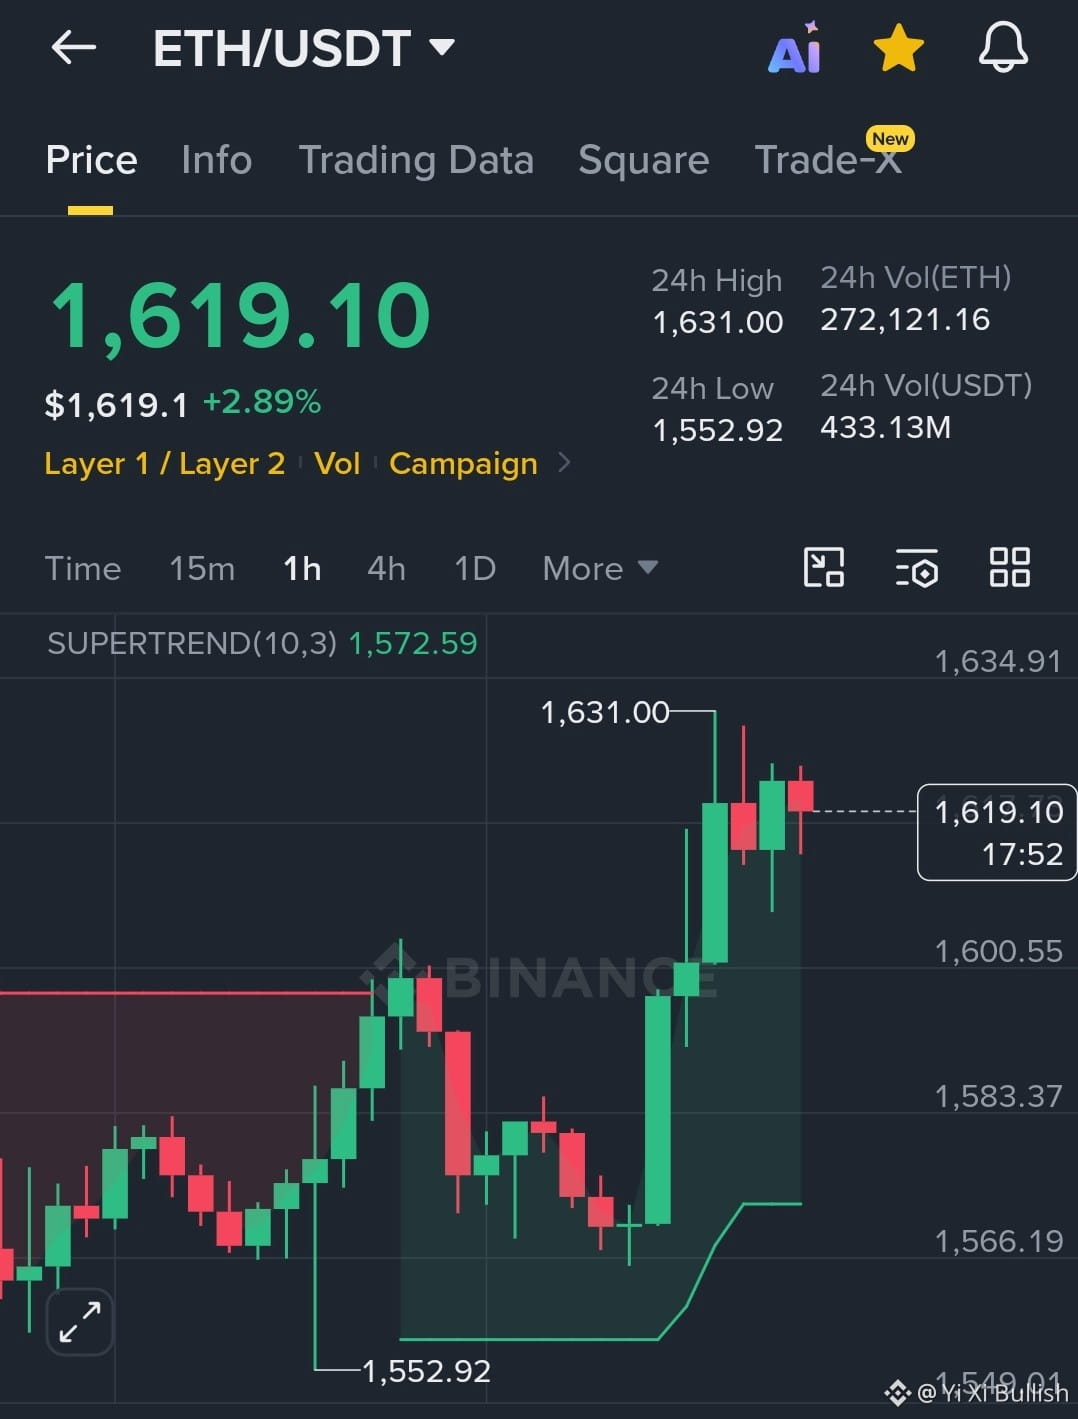The width and height of the screenshot is (1078, 1419).
Task: Select the +2.89% change value
Action: 262,402
